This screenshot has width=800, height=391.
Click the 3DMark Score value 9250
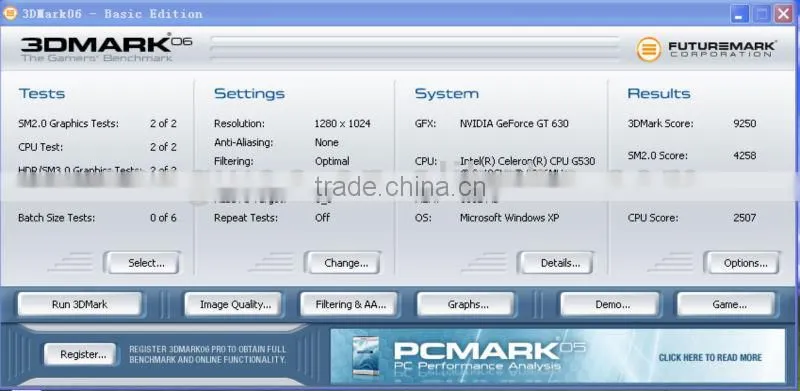coord(744,124)
